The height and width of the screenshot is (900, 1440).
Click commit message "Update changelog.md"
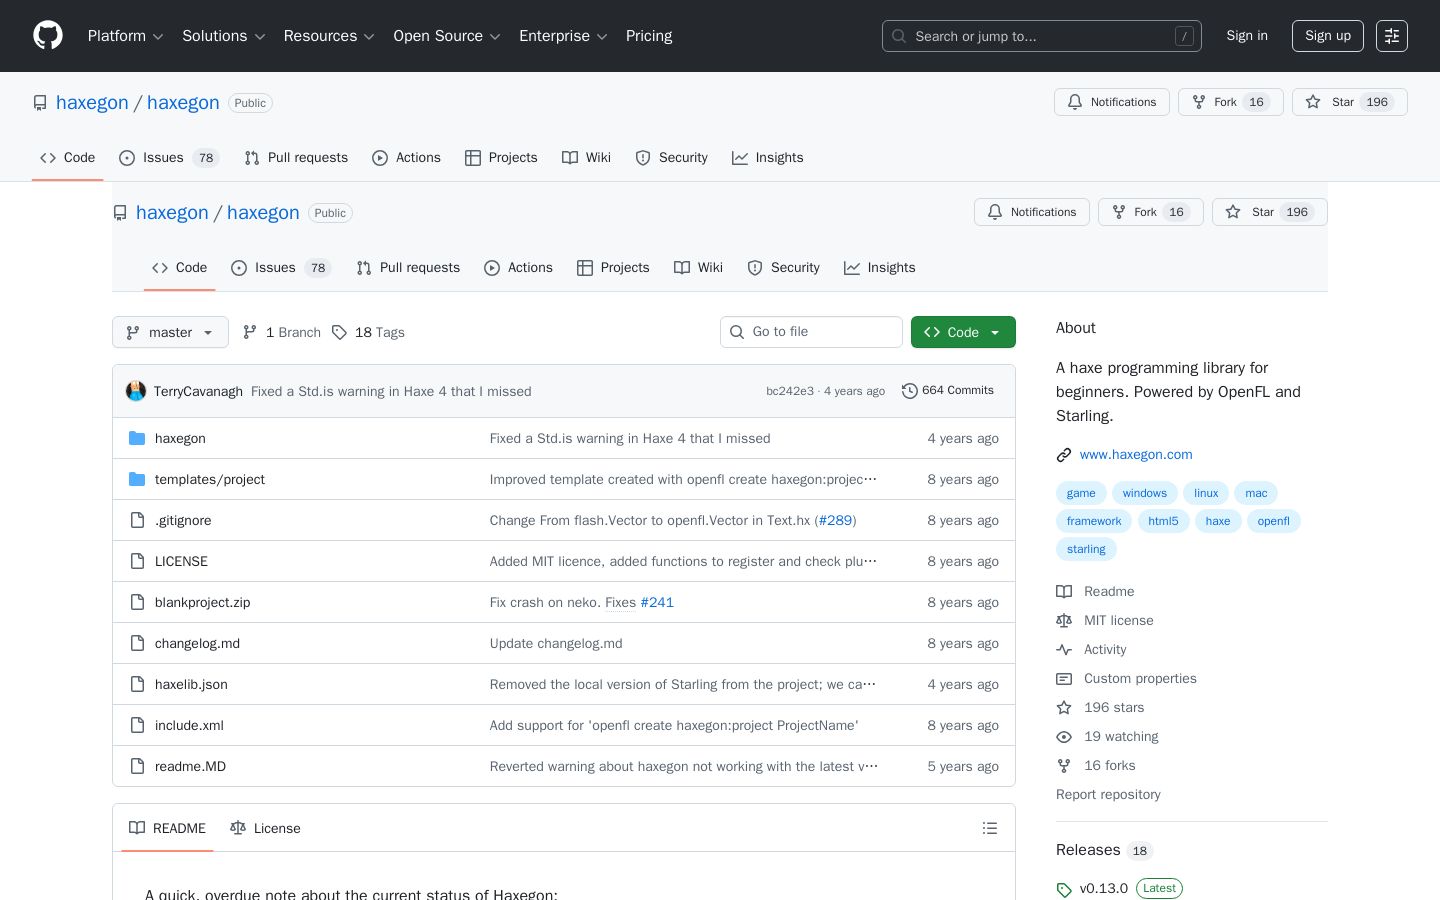point(556,643)
